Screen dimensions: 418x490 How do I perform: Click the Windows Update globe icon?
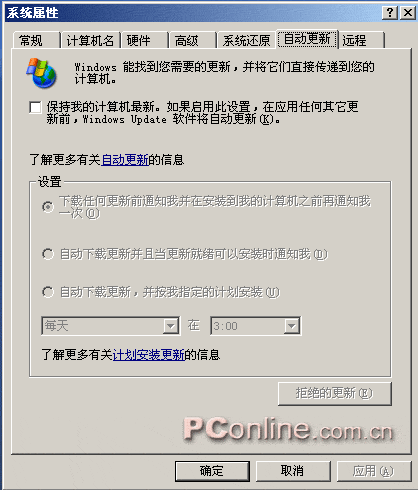[42, 72]
